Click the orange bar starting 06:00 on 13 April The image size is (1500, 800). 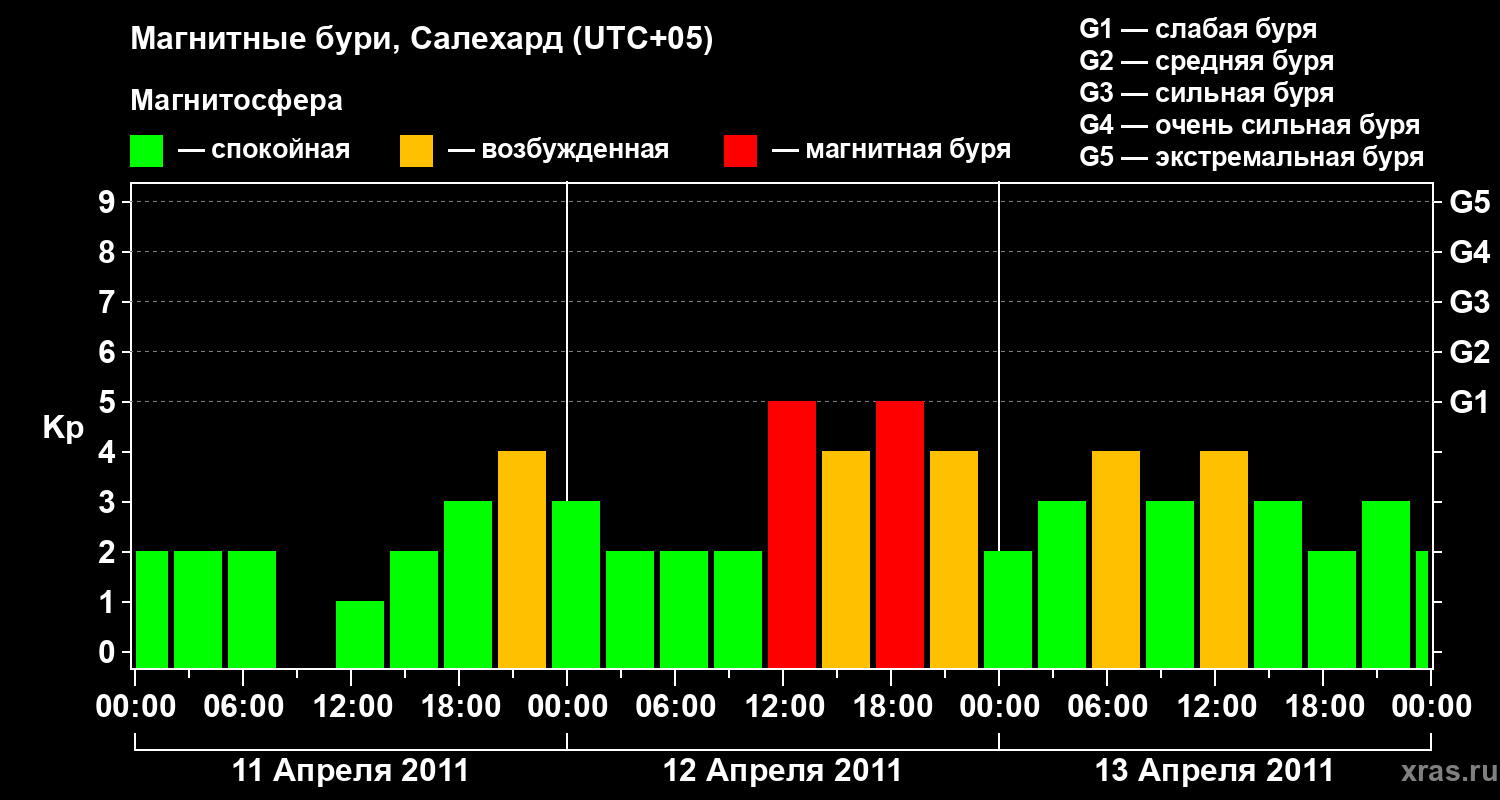point(1116,560)
